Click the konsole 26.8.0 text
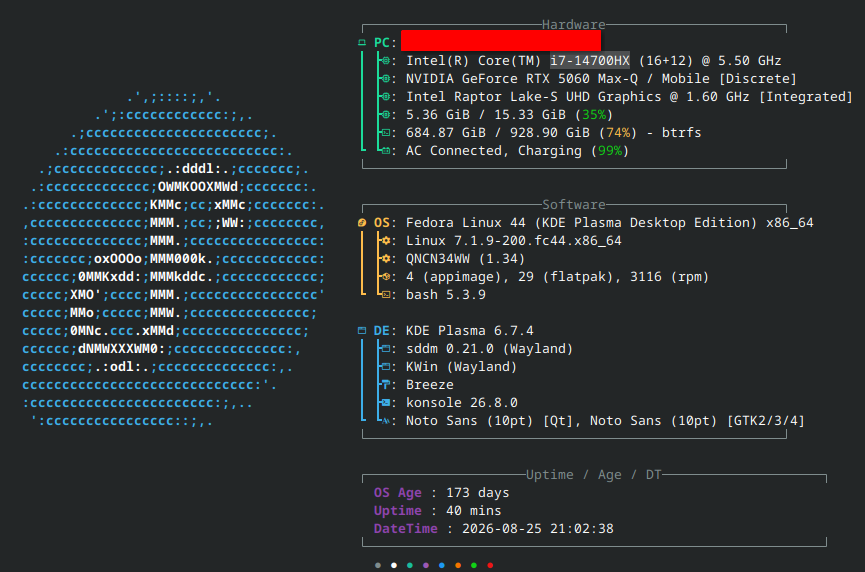Viewport: 865px width, 572px height. pos(462,403)
